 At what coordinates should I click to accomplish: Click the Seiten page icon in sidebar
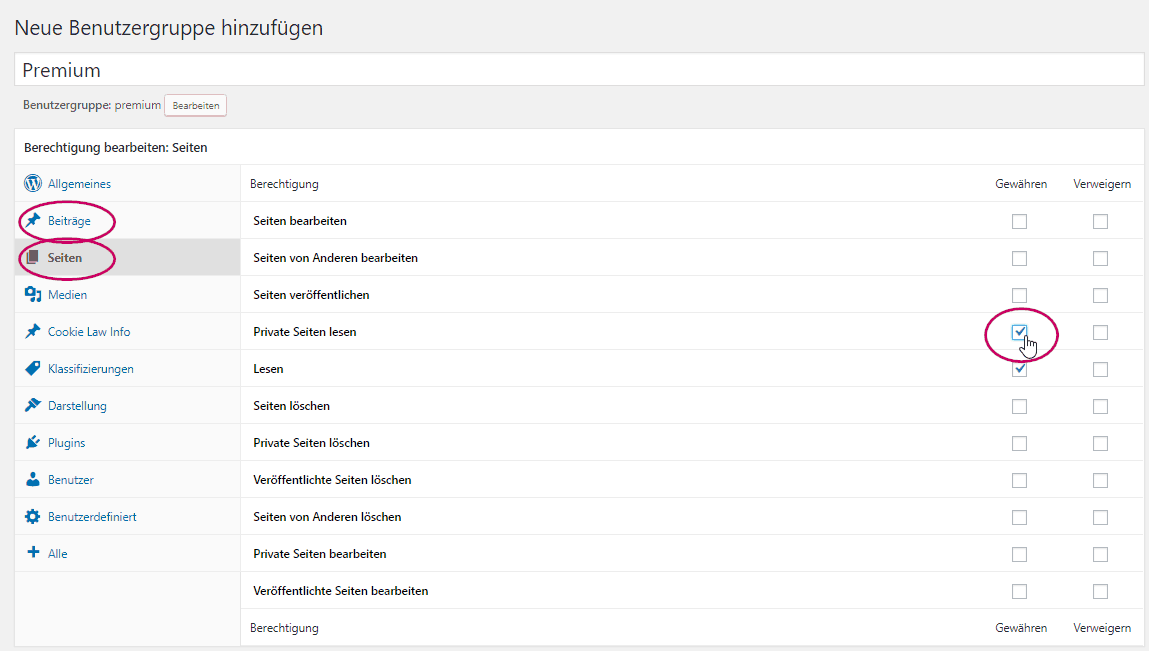point(31,257)
